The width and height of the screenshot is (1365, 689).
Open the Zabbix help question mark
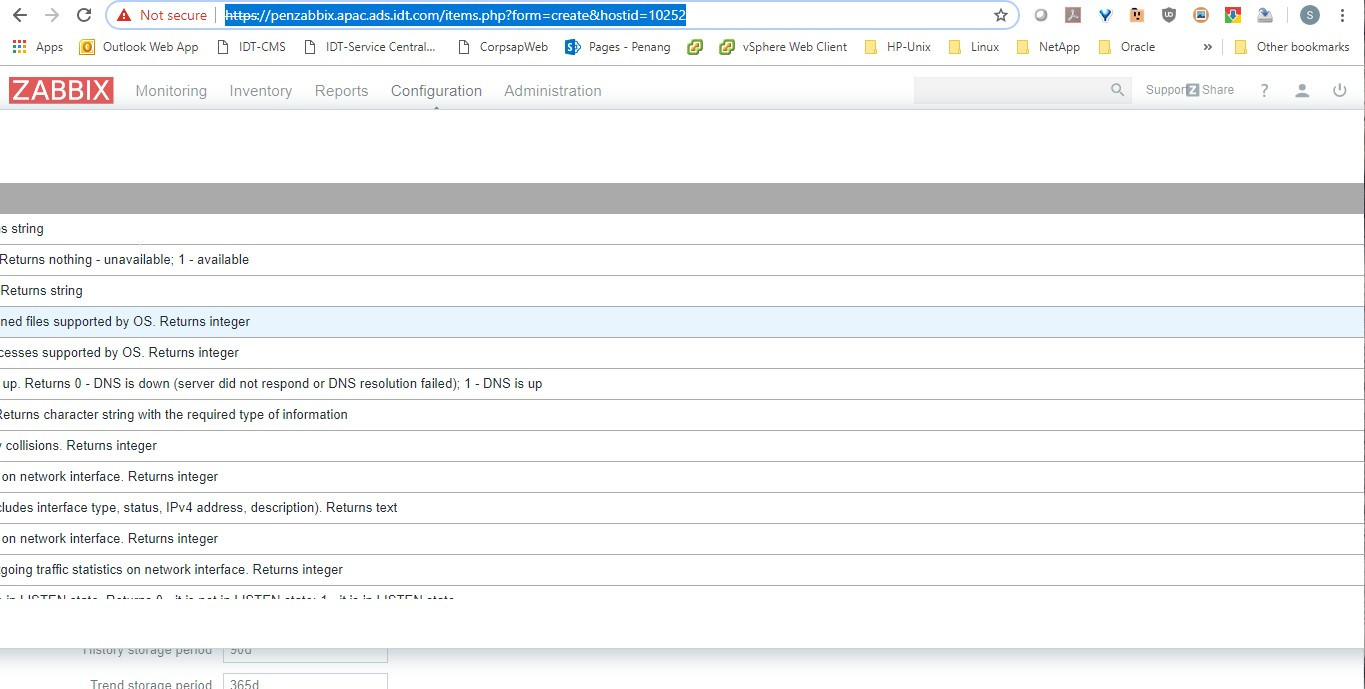(1264, 90)
